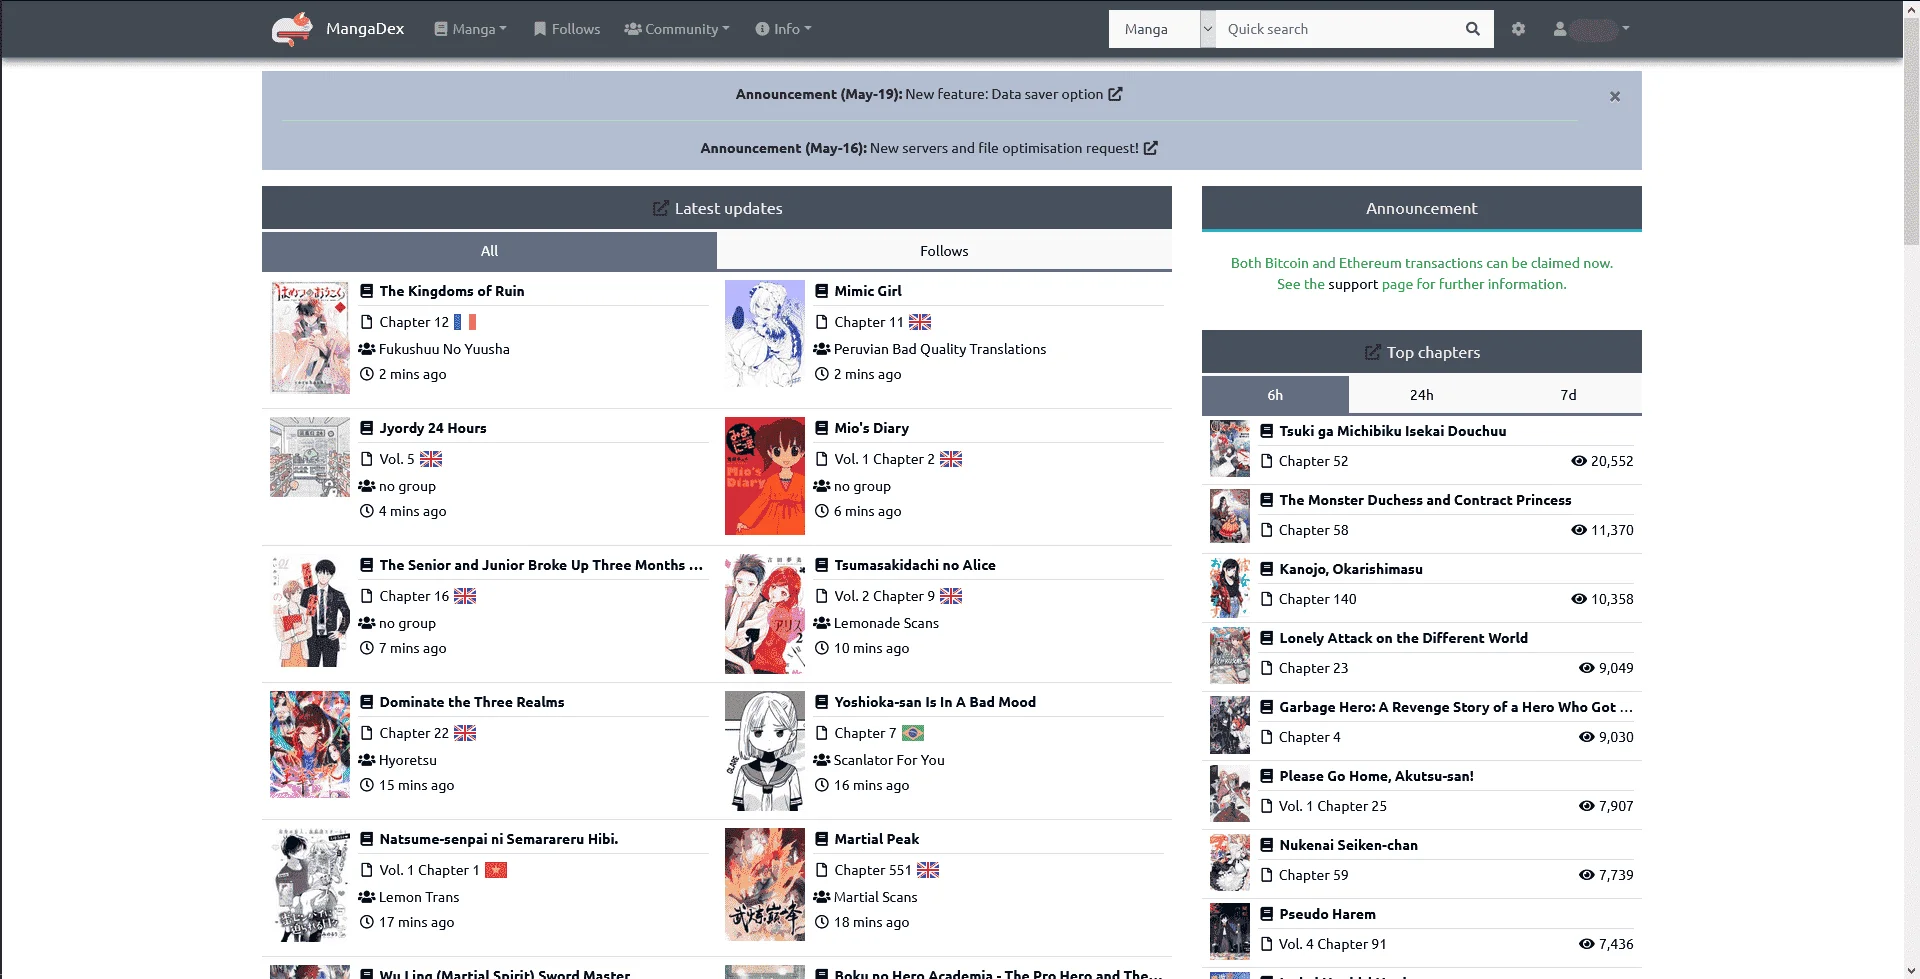Open Please Go Home, Akutsu-san! title
This screenshot has height=979, width=1920.
[x=1376, y=776]
